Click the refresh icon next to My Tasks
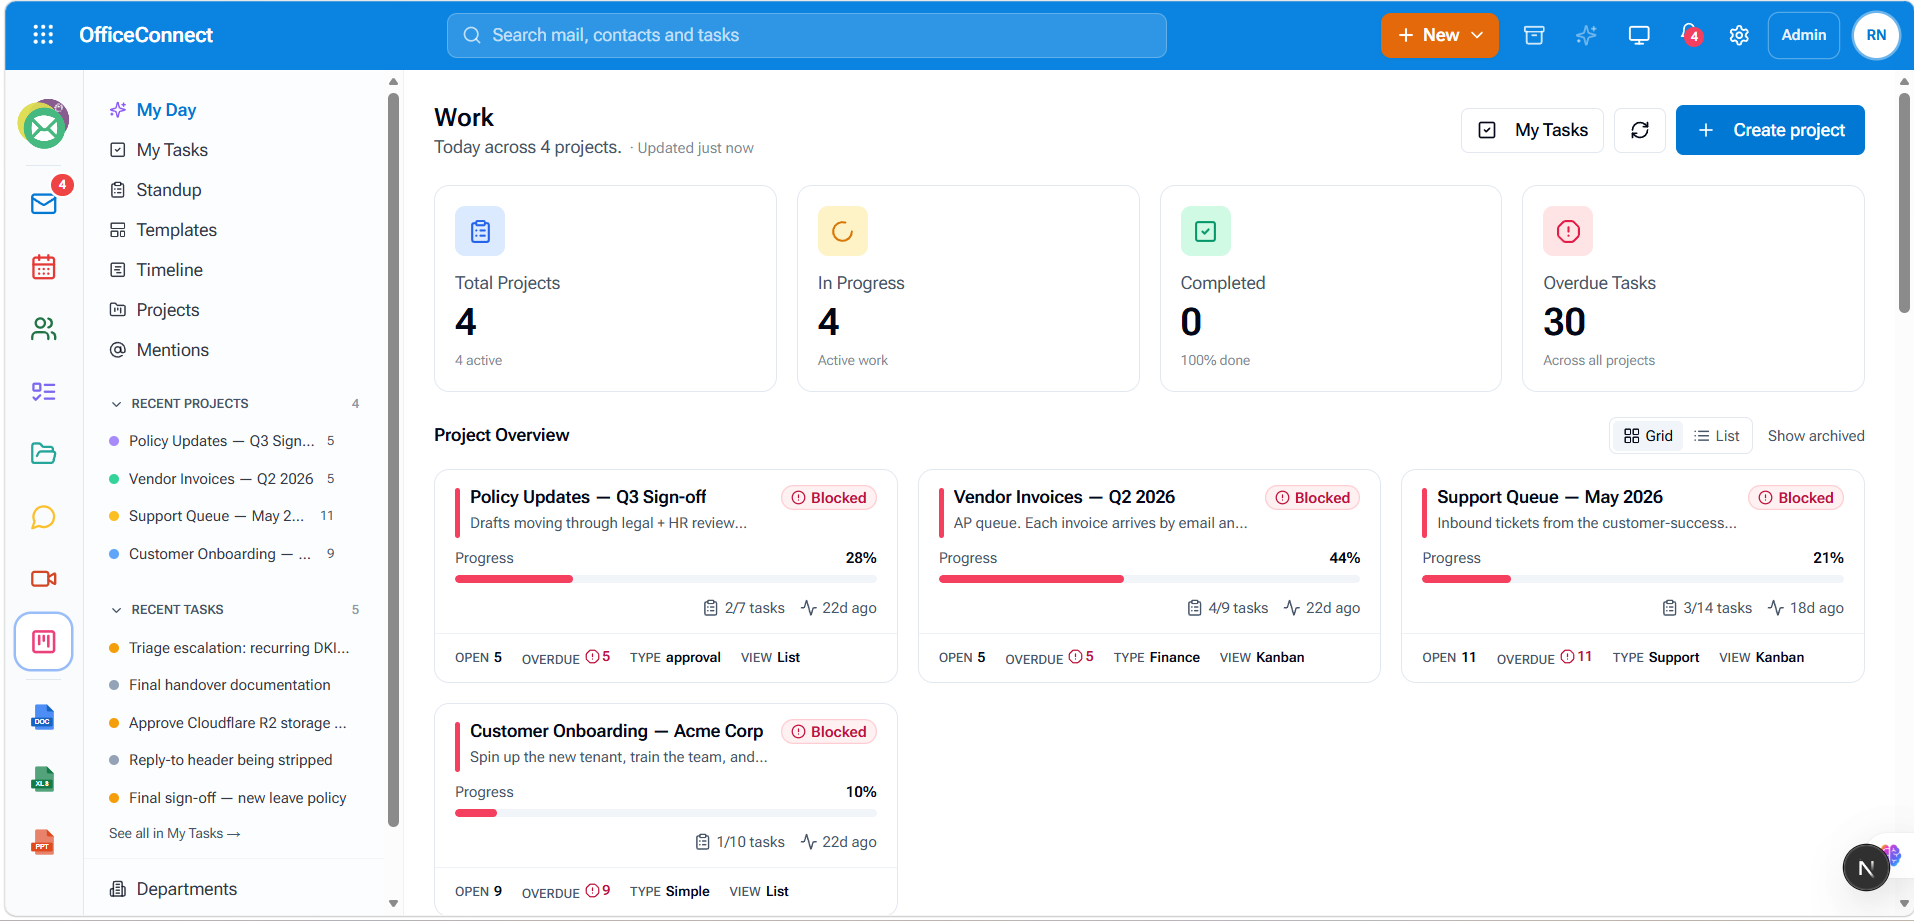Viewport: 1914px width, 921px height. coord(1640,130)
